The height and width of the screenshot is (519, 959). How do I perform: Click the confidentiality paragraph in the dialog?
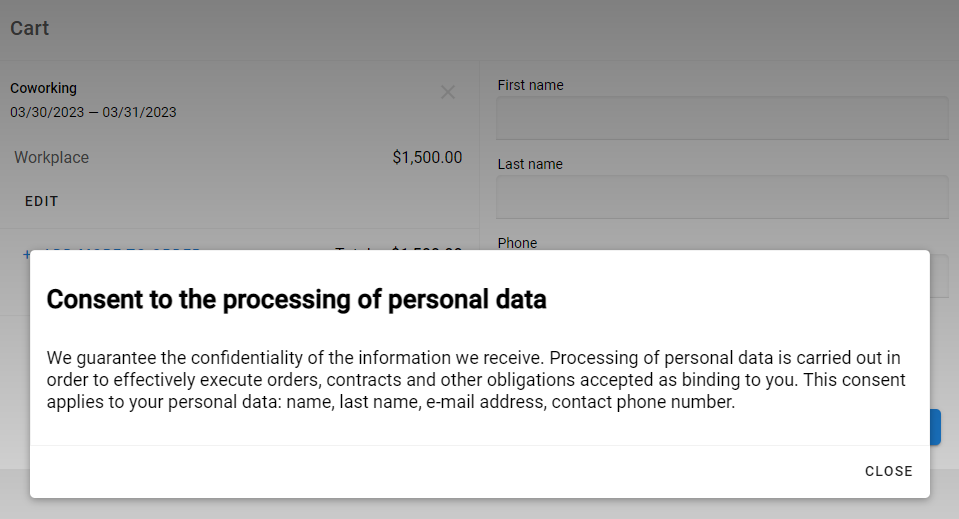click(x=475, y=380)
